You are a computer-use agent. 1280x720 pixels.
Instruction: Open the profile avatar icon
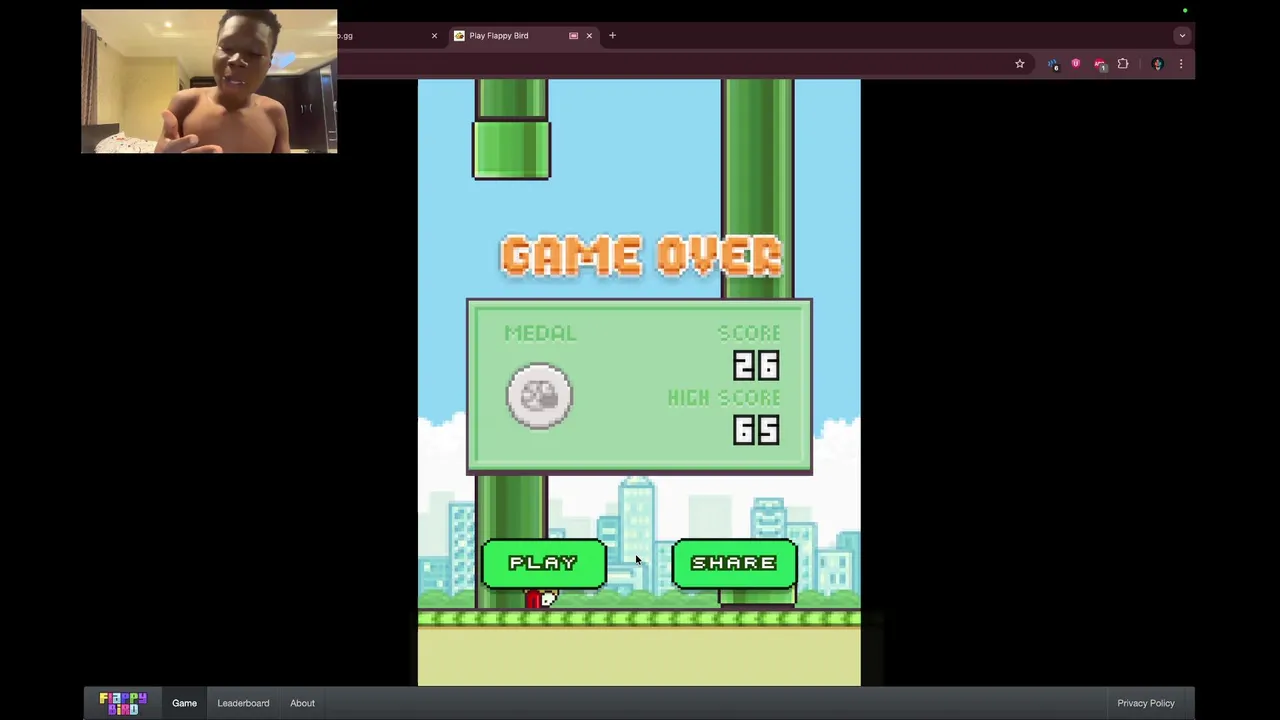click(1157, 64)
